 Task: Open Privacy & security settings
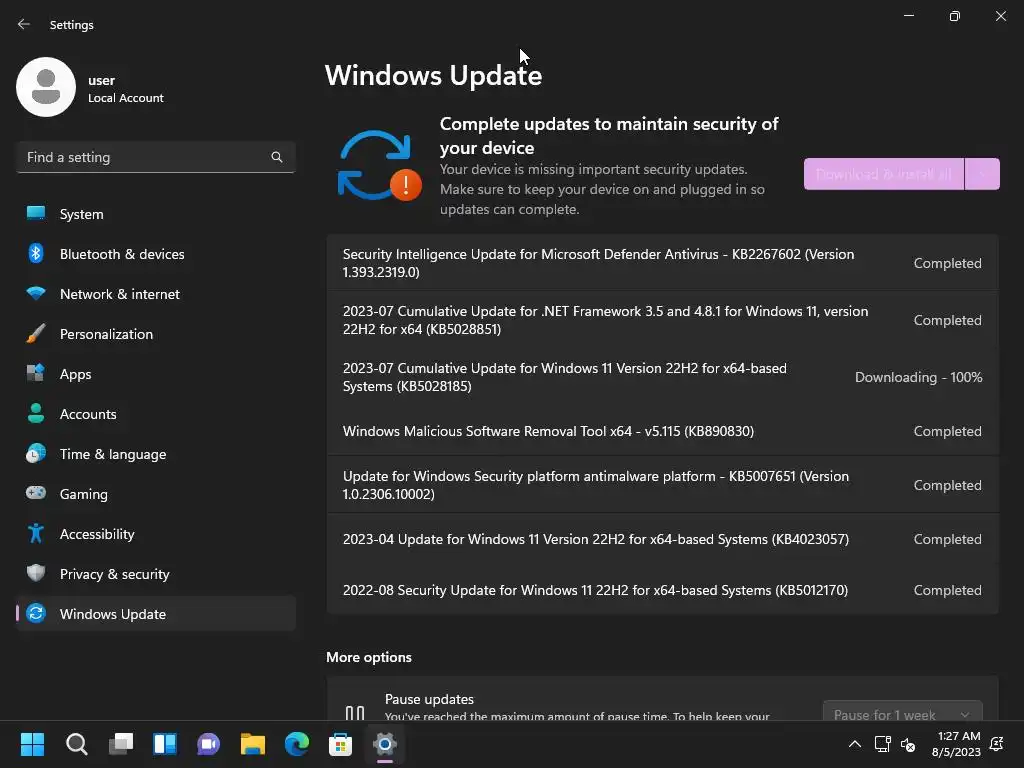point(155,573)
